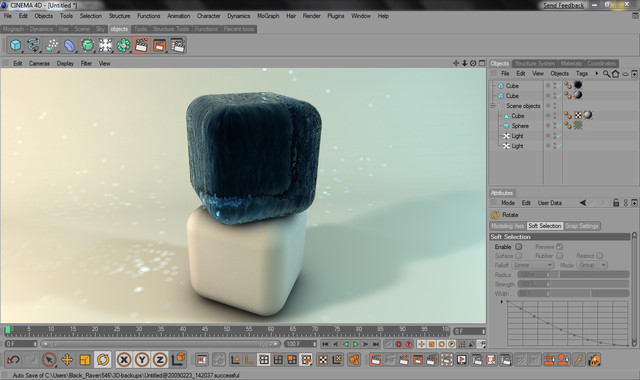The width and height of the screenshot is (640, 380).
Task: Add a cube primitive from the toolbar
Action: [16, 45]
